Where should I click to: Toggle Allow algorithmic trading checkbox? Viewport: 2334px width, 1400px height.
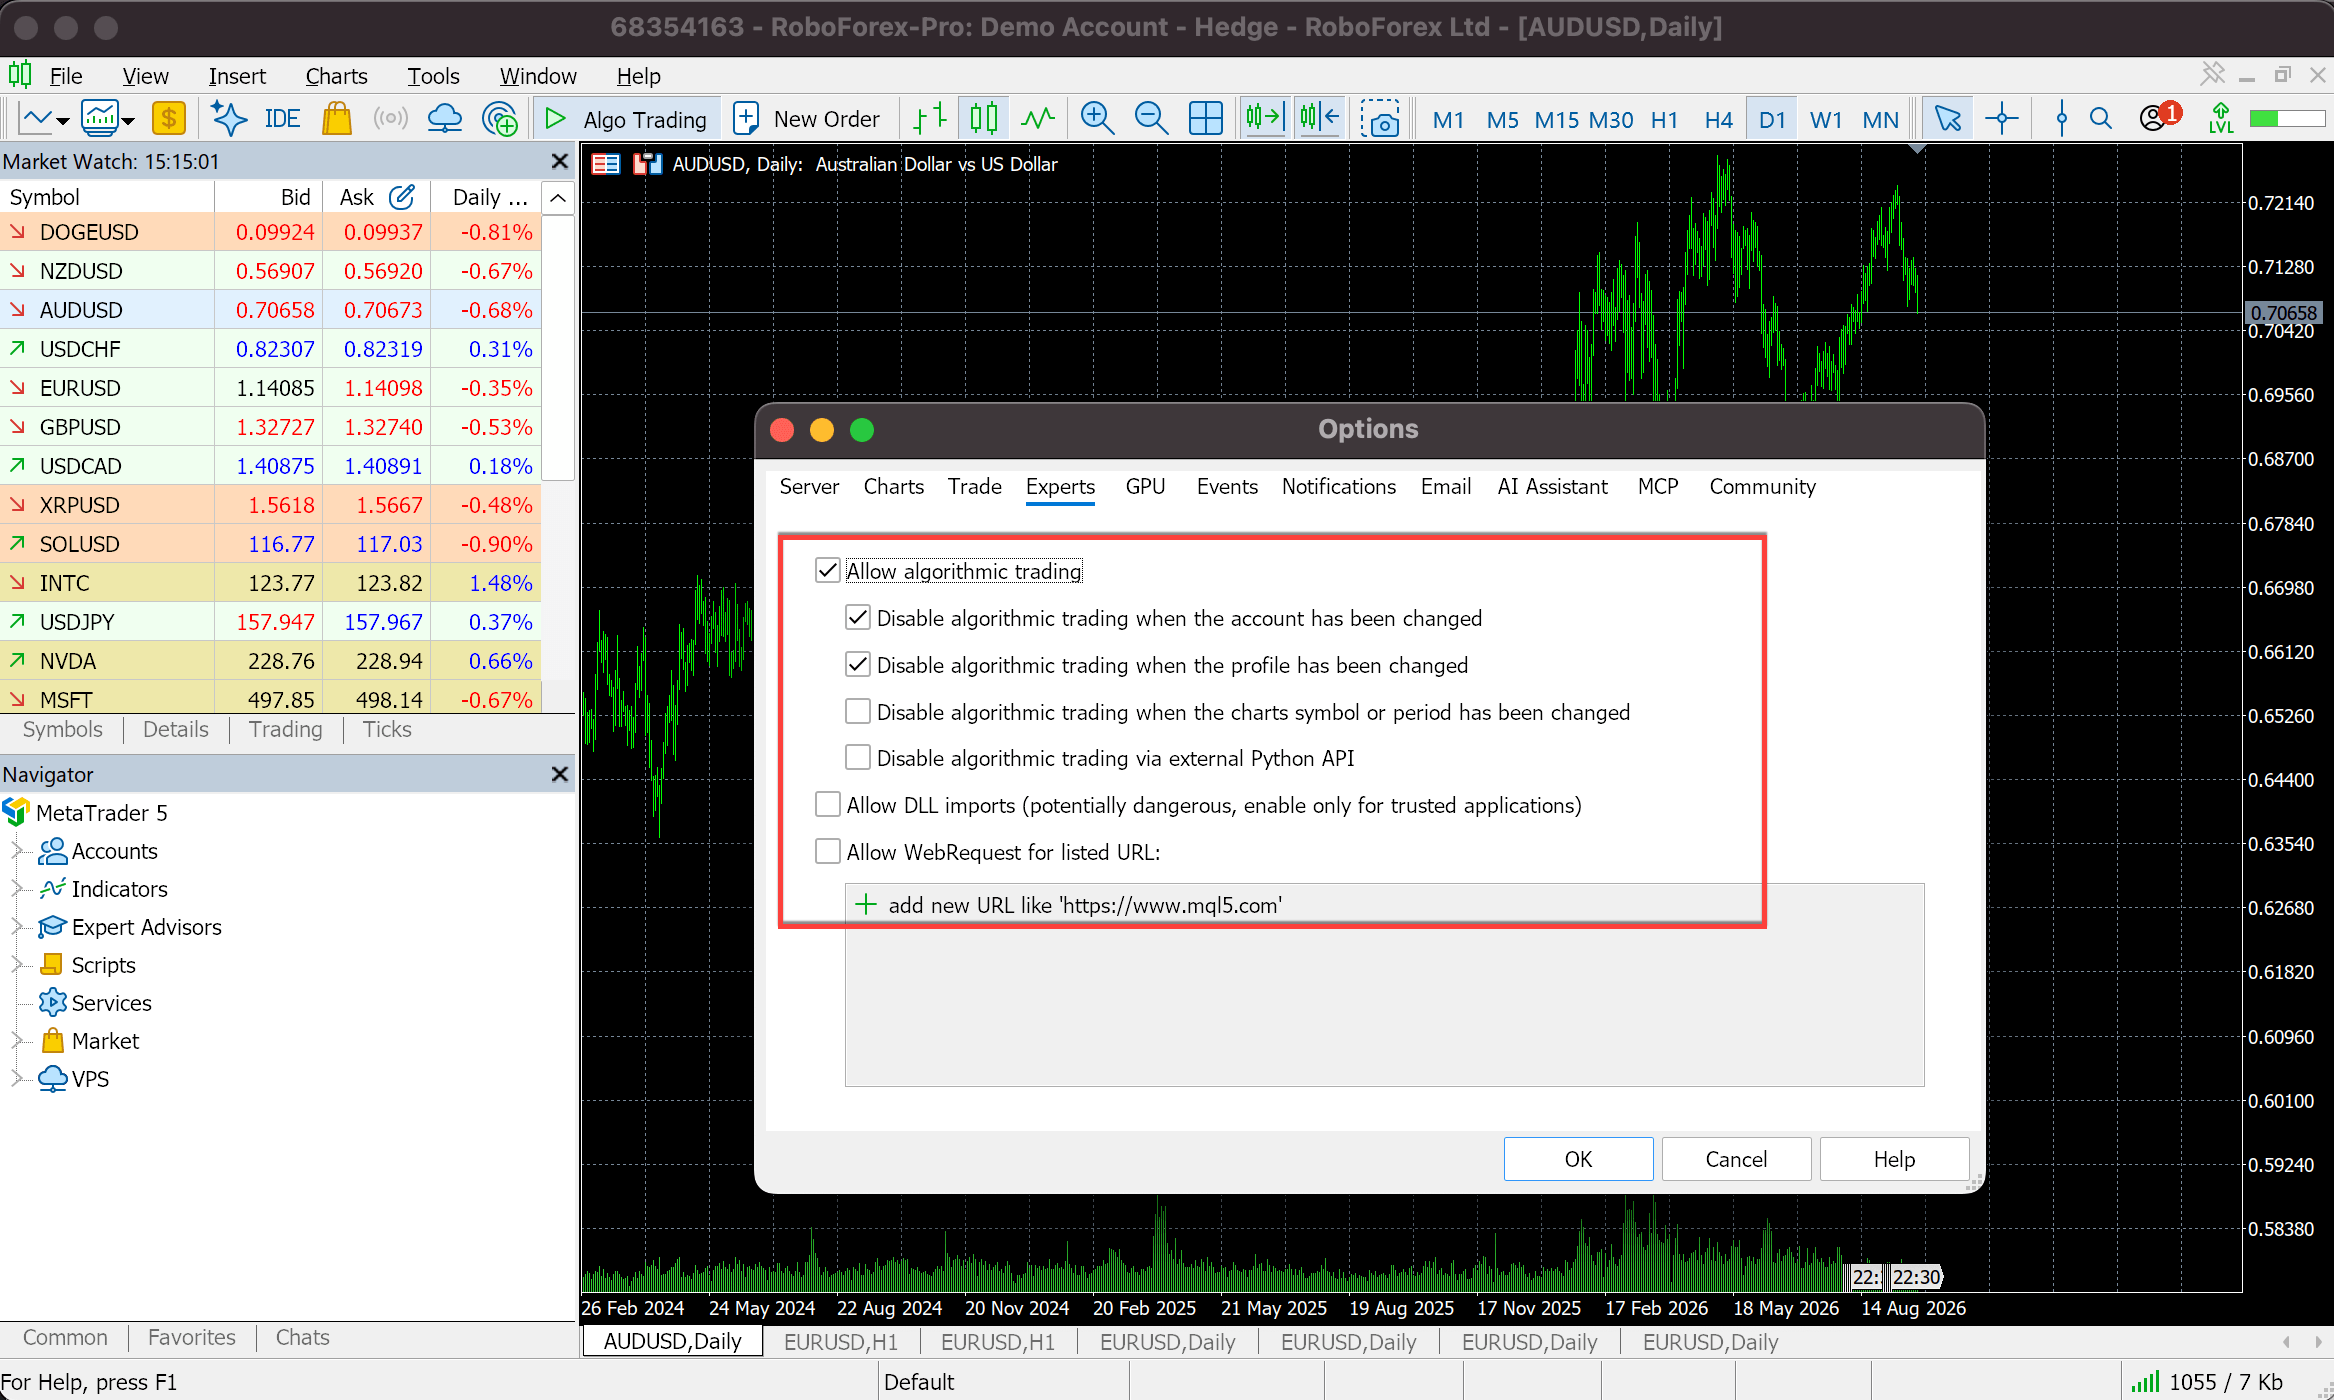[827, 571]
